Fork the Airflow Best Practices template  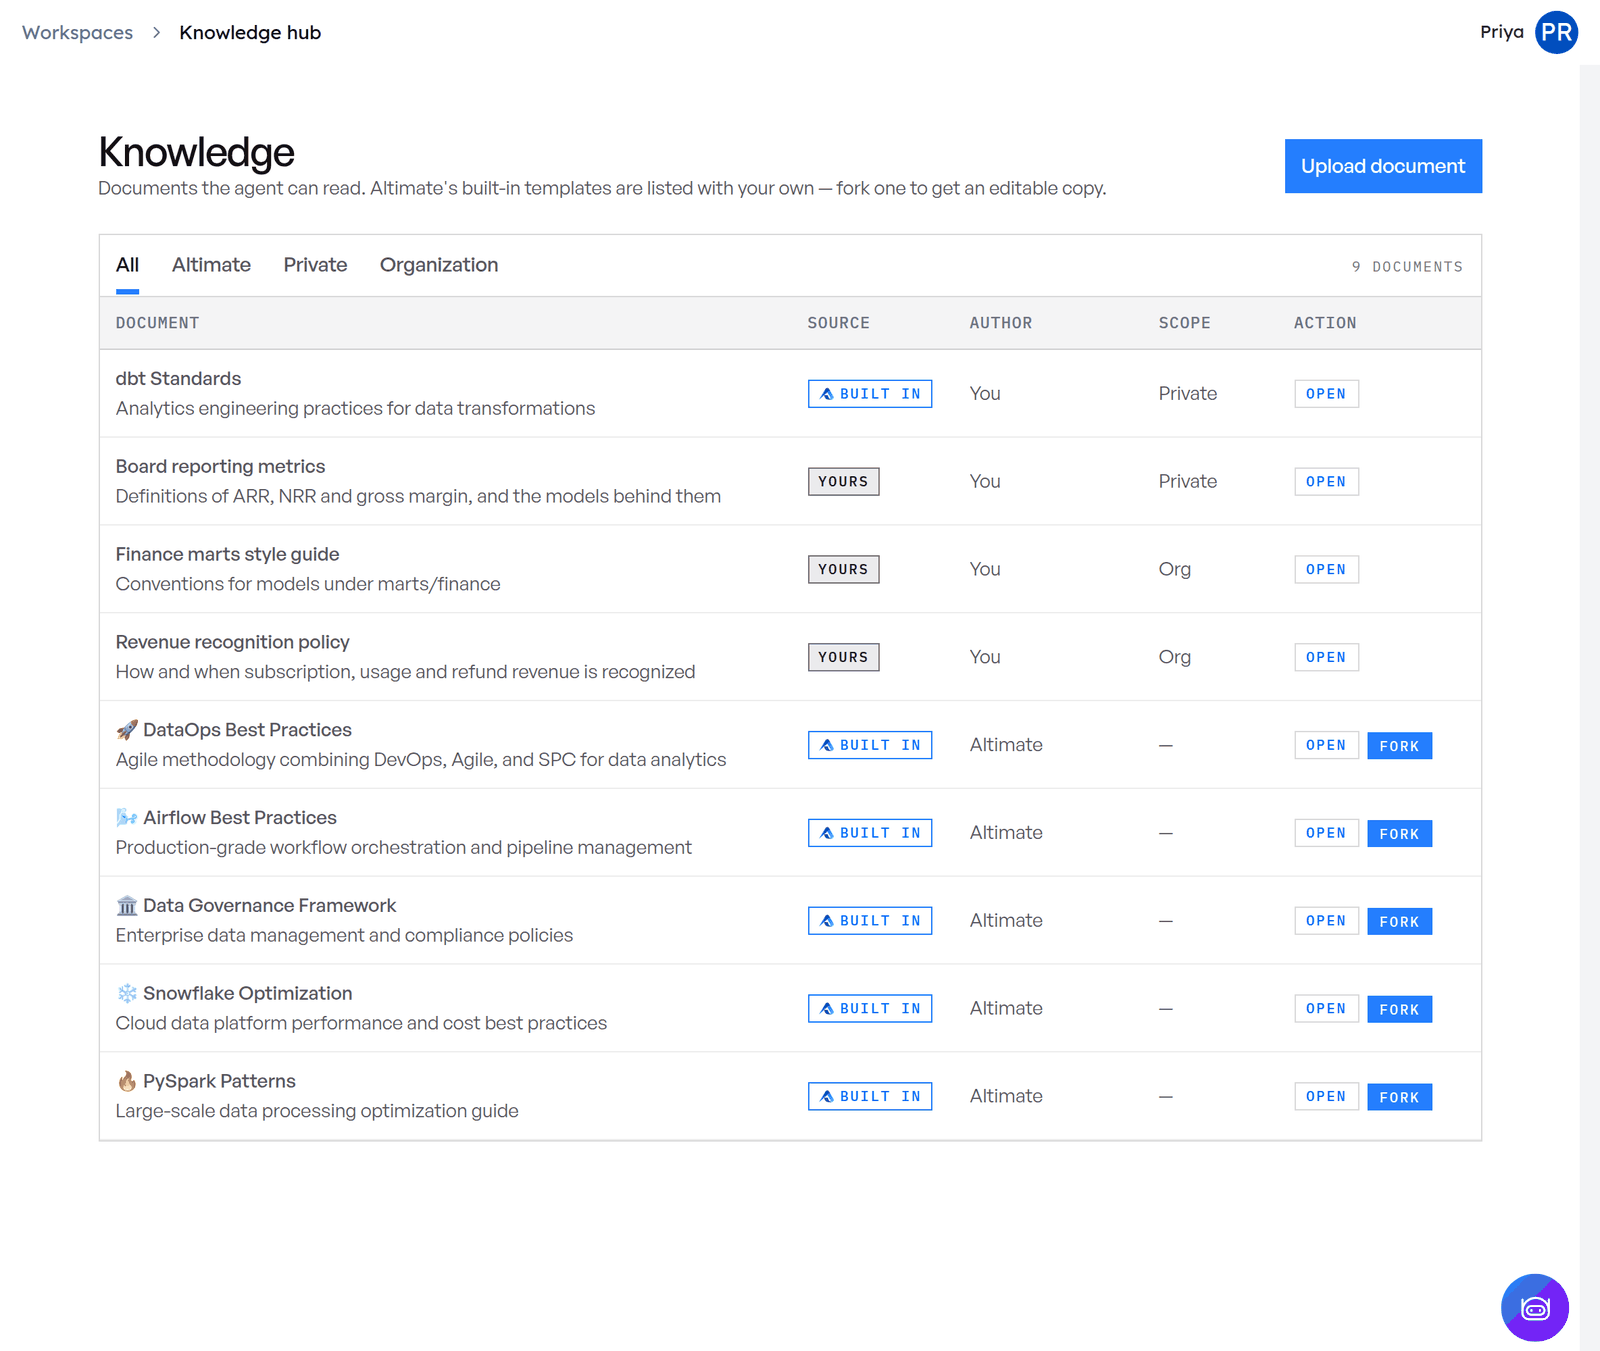(1399, 834)
